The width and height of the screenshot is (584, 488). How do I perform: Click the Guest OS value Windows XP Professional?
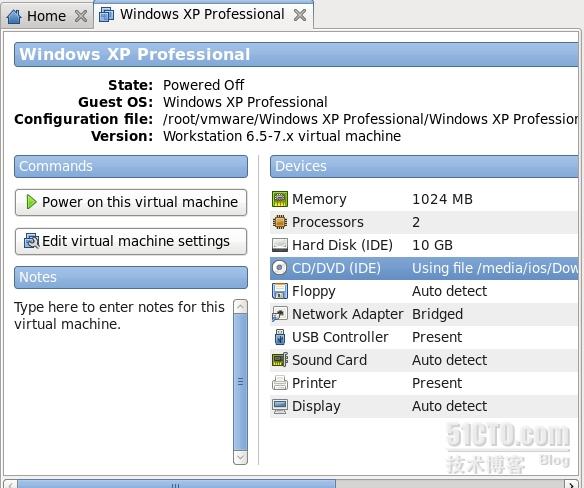245,102
